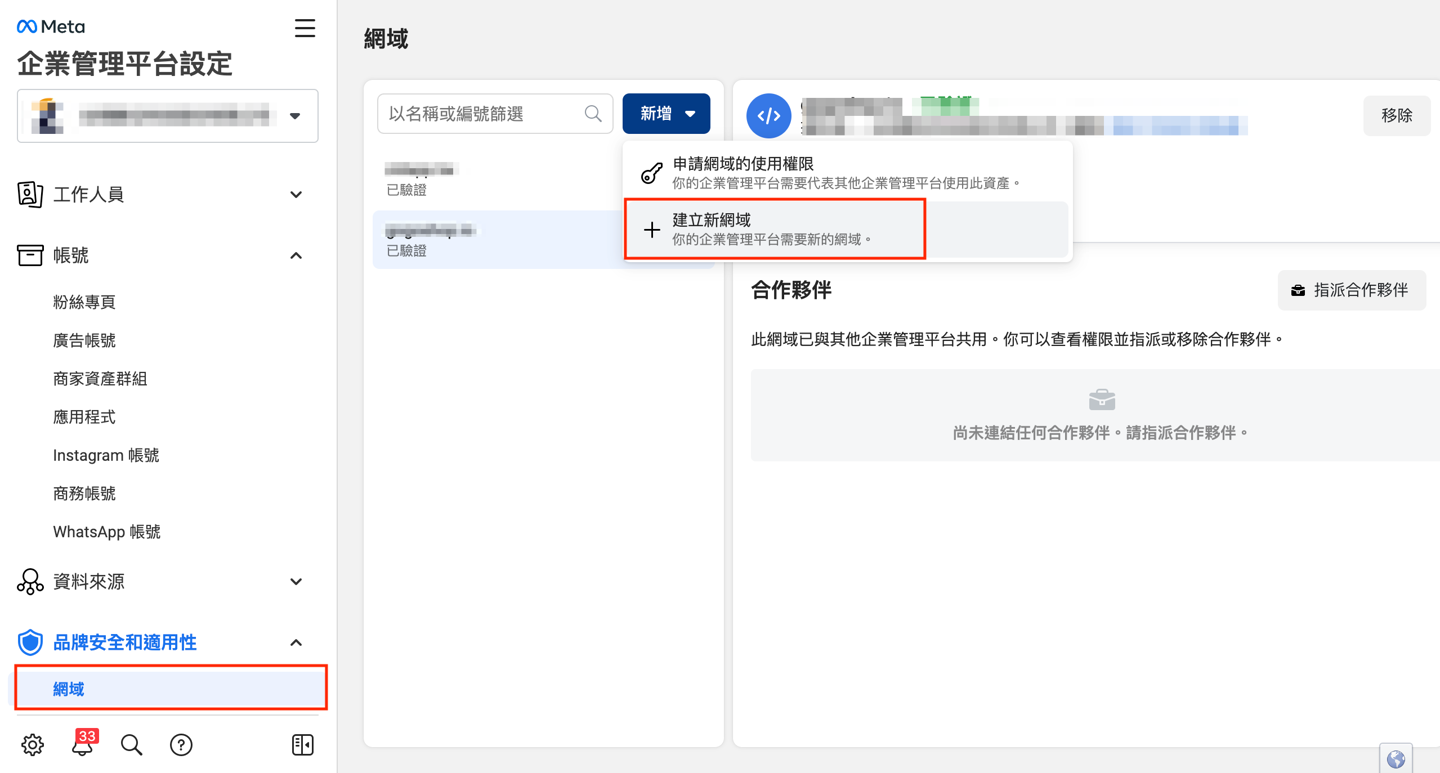Toggle the sidebar panel layout icon
This screenshot has height=773, width=1440.
coord(303,745)
